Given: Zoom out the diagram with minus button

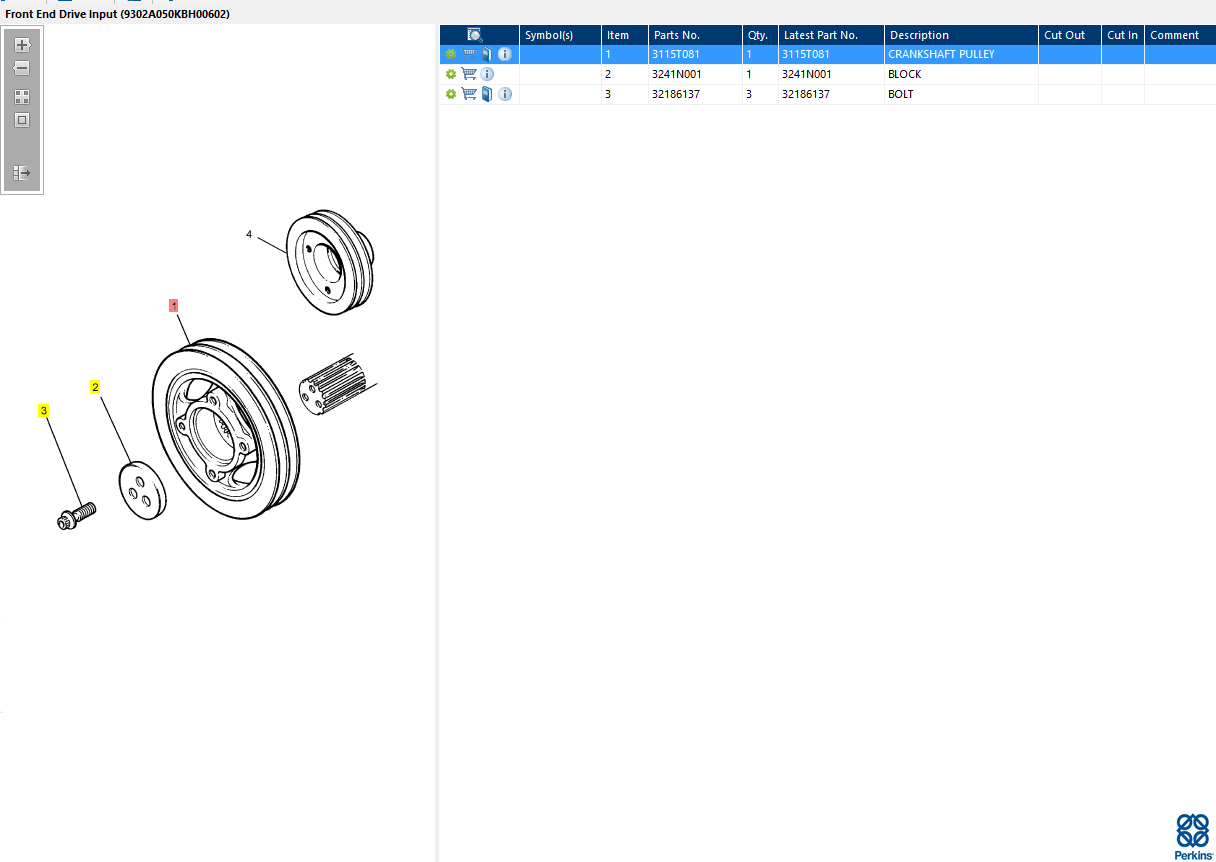Looking at the screenshot, I should click(x=22, y=68).
